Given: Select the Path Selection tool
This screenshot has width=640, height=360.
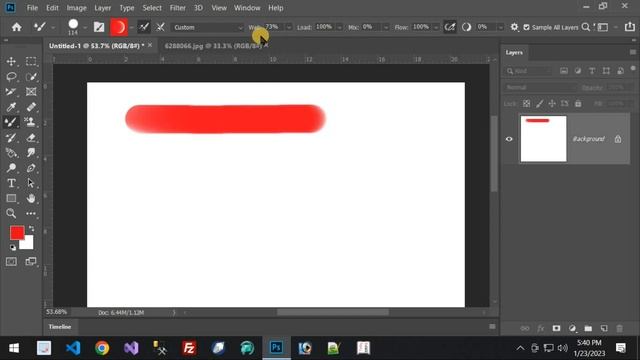Looking at the screenshot, I should point(31,183).
